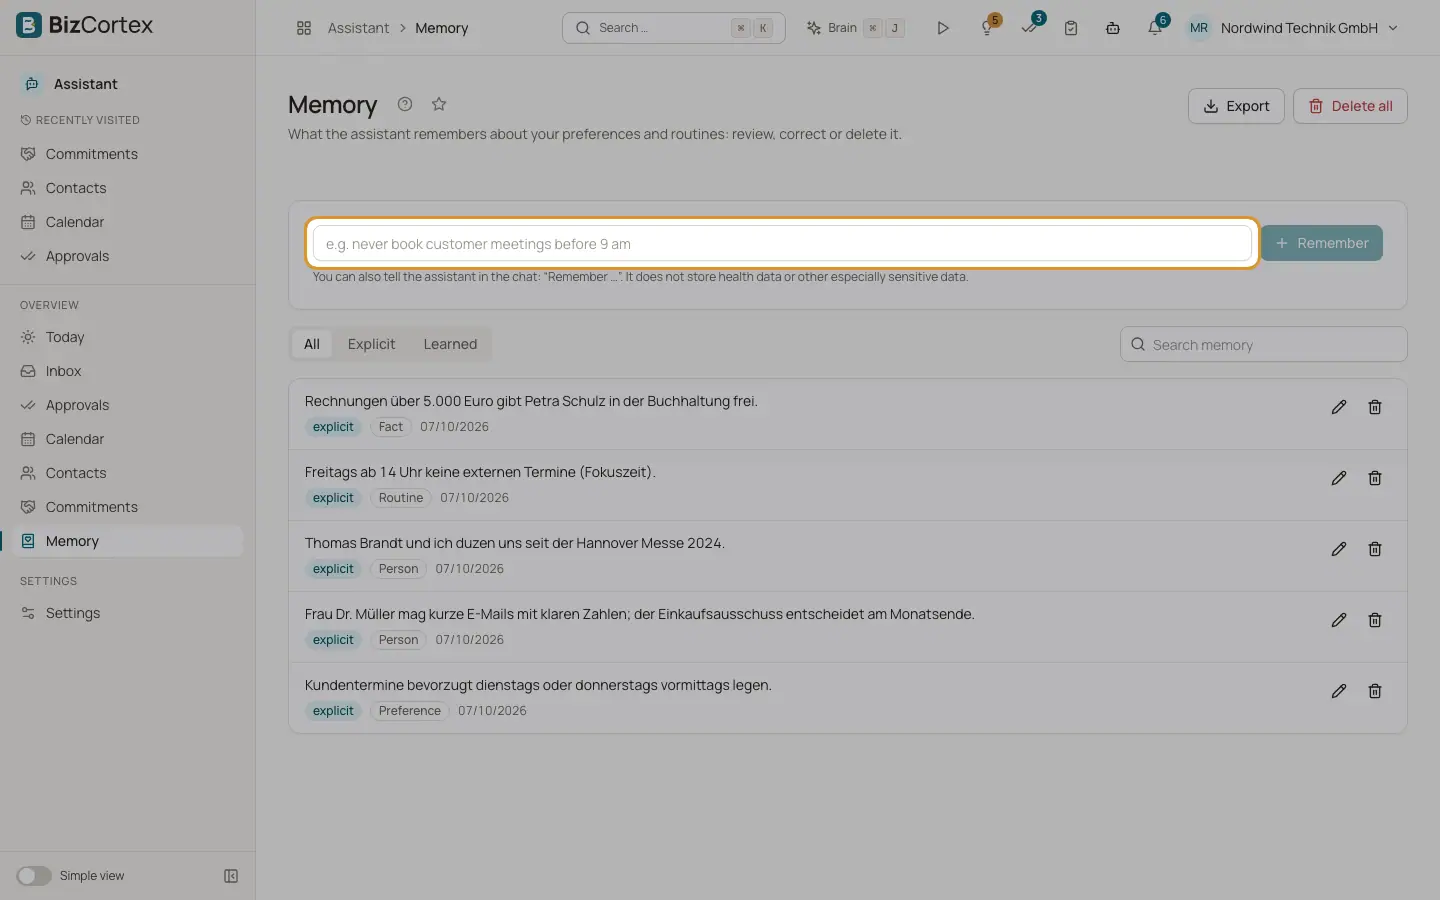The width and height of the screenshot is (1440, 900).
Task: Switch to the Learned filter tab
Action: [x=450, y=344]
